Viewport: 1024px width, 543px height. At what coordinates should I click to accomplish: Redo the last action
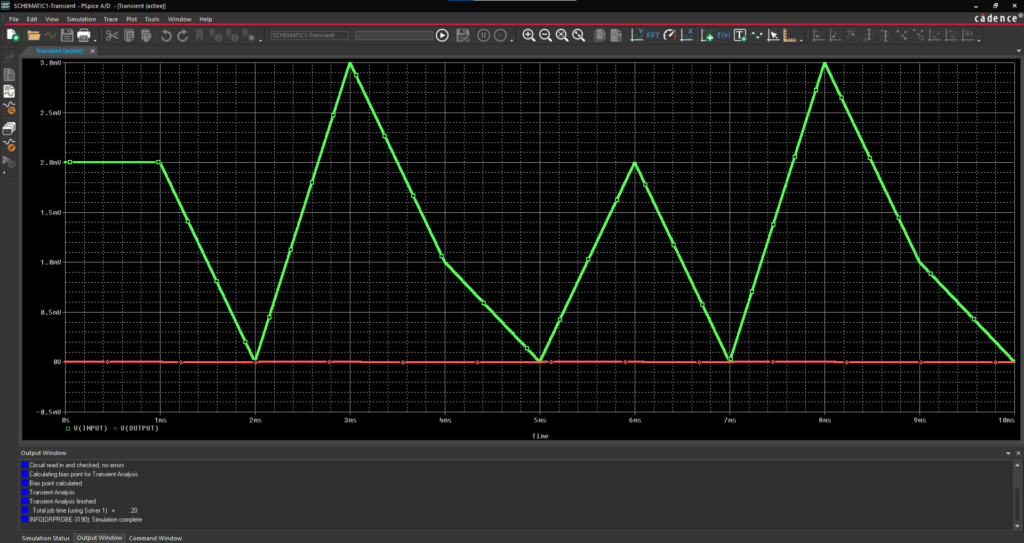[x=183, y=35]
